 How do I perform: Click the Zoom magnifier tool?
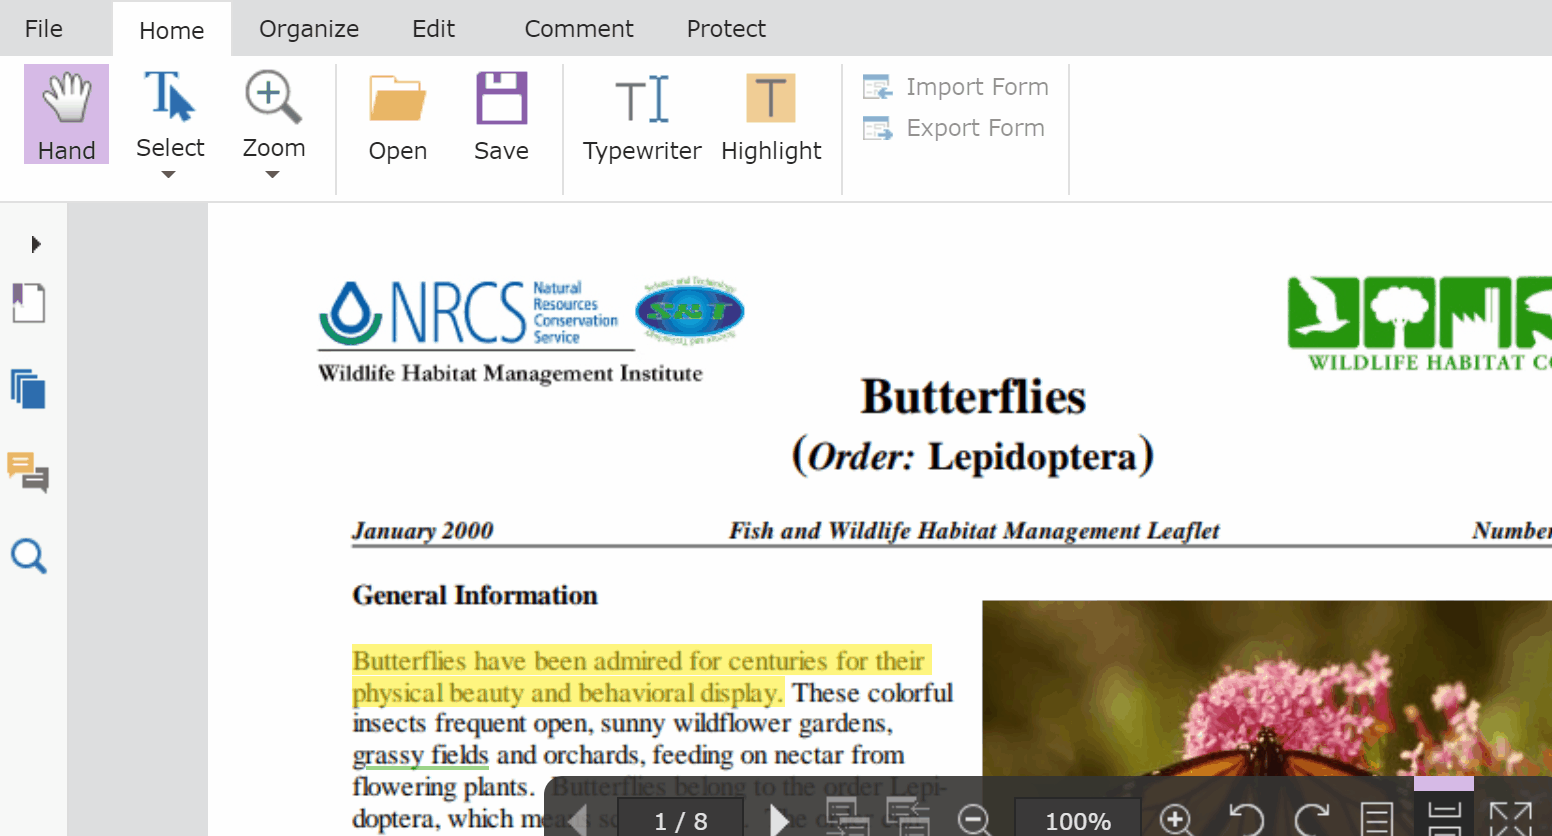click(x=273, y=114)
